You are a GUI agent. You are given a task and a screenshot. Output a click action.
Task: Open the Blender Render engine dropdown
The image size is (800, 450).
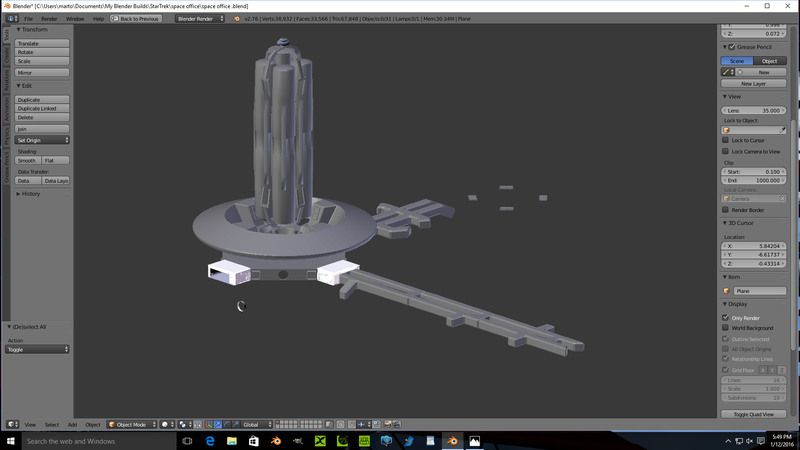(x=199, y=19)
